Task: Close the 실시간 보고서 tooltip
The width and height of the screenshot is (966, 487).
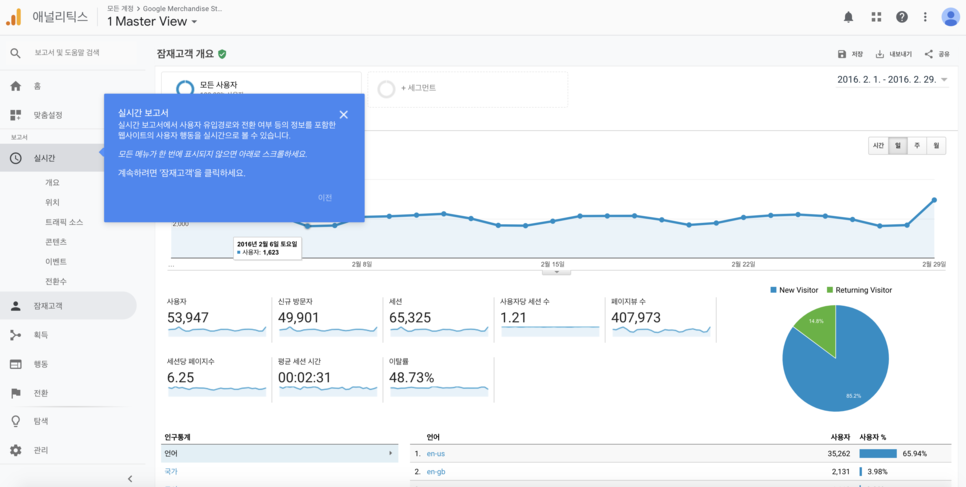Action: [344, 114]
